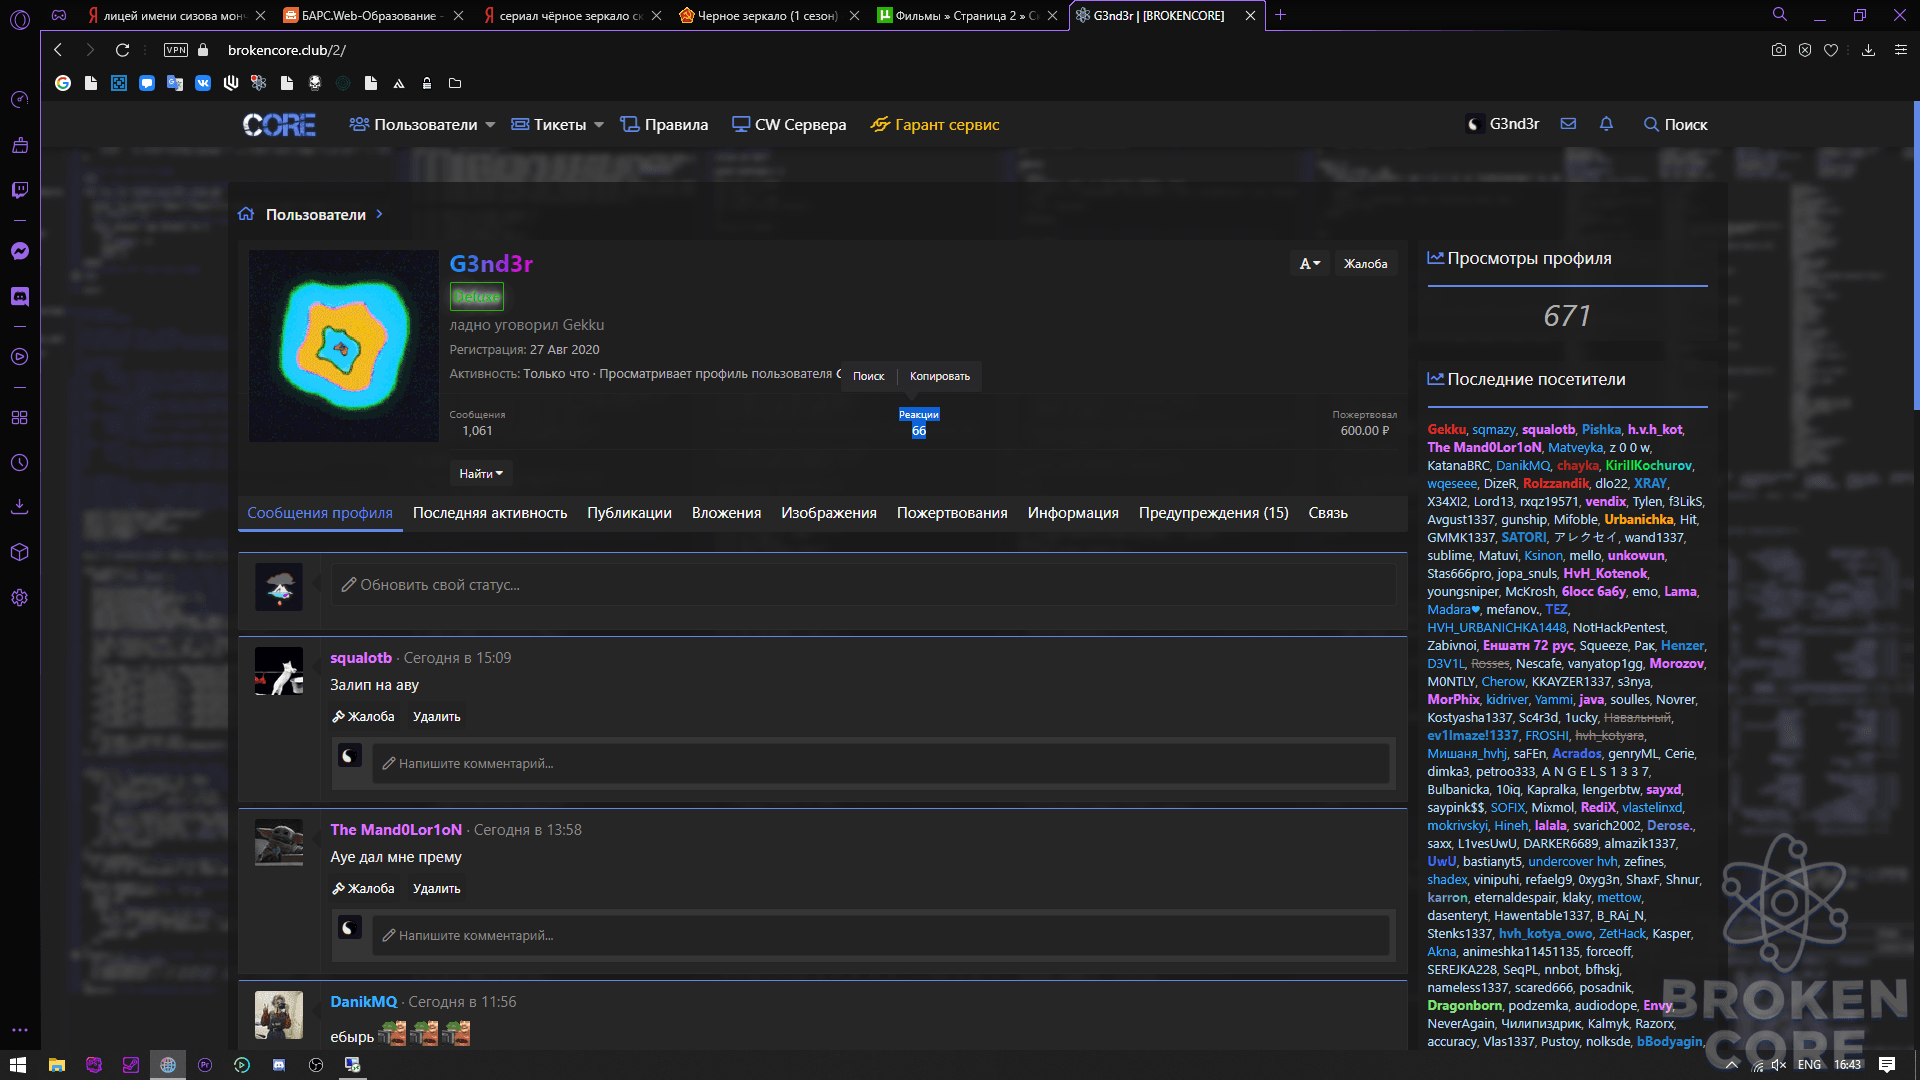Open Messenger in the browser sidebar
Screen dimensions: 1920x1080
click(x=19, y=251)
